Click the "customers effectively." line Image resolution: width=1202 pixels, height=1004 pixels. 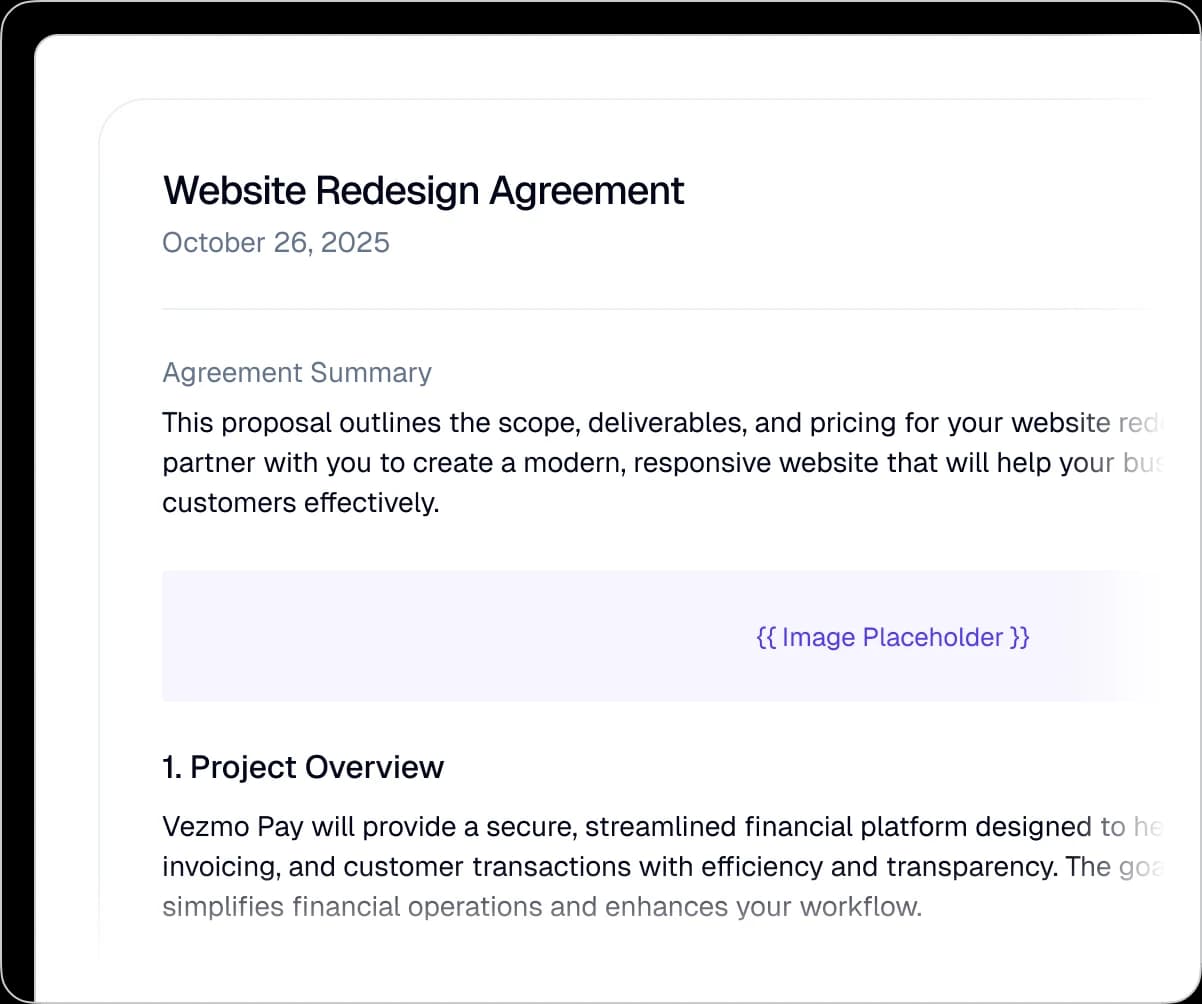(300, 503)
